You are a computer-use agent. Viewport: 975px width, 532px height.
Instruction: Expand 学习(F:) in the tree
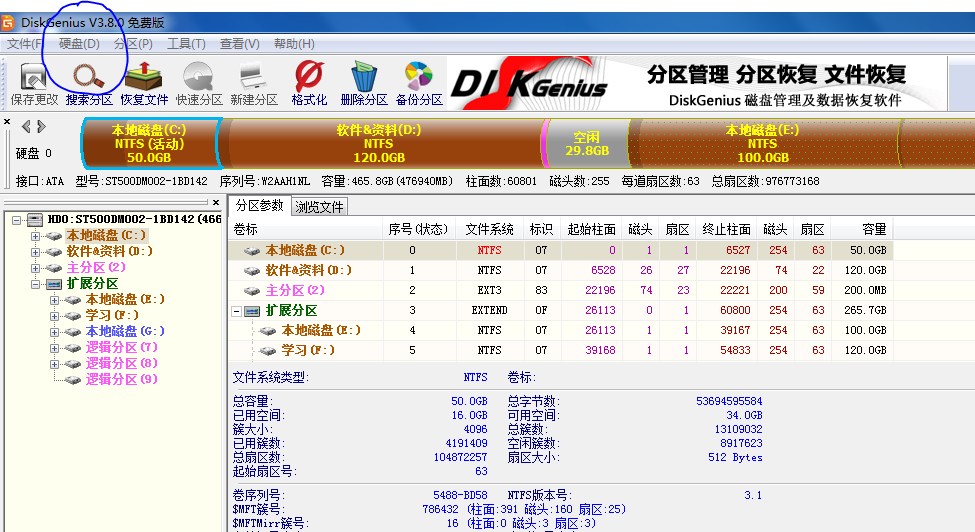click(54, 316)
